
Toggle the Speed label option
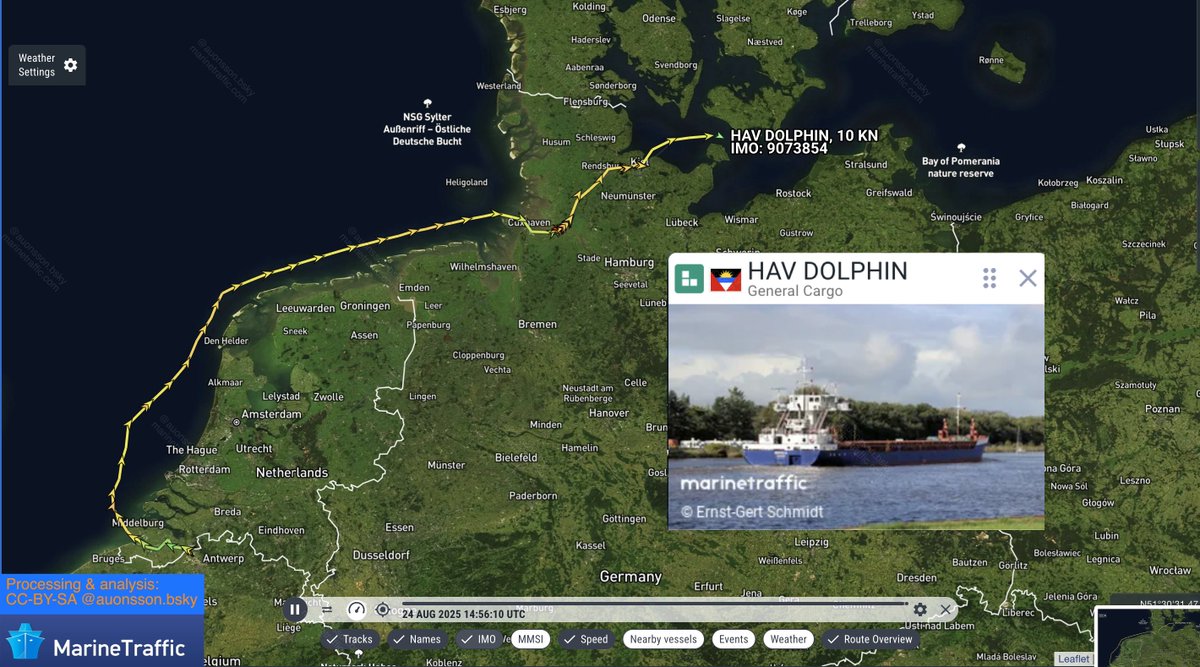pos(586,639)
